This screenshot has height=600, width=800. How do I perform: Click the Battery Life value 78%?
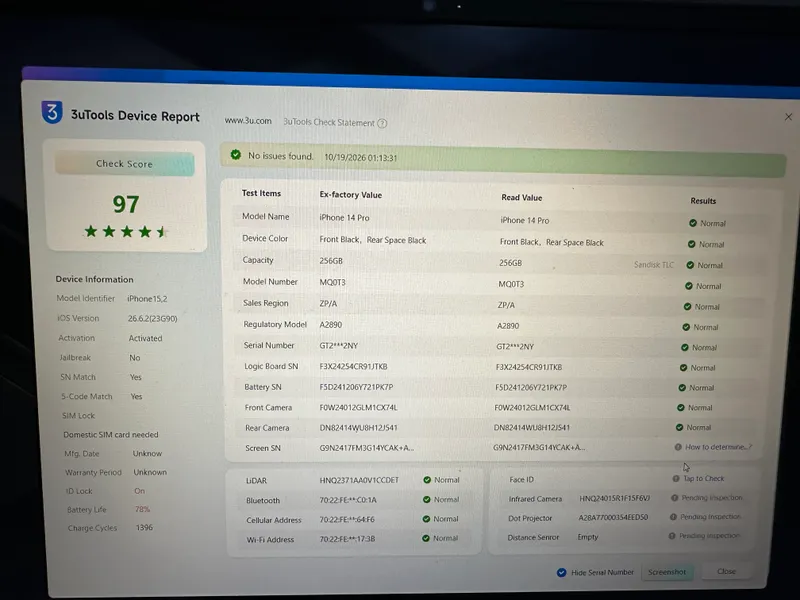pyautogui.click(x=142, y=509)
